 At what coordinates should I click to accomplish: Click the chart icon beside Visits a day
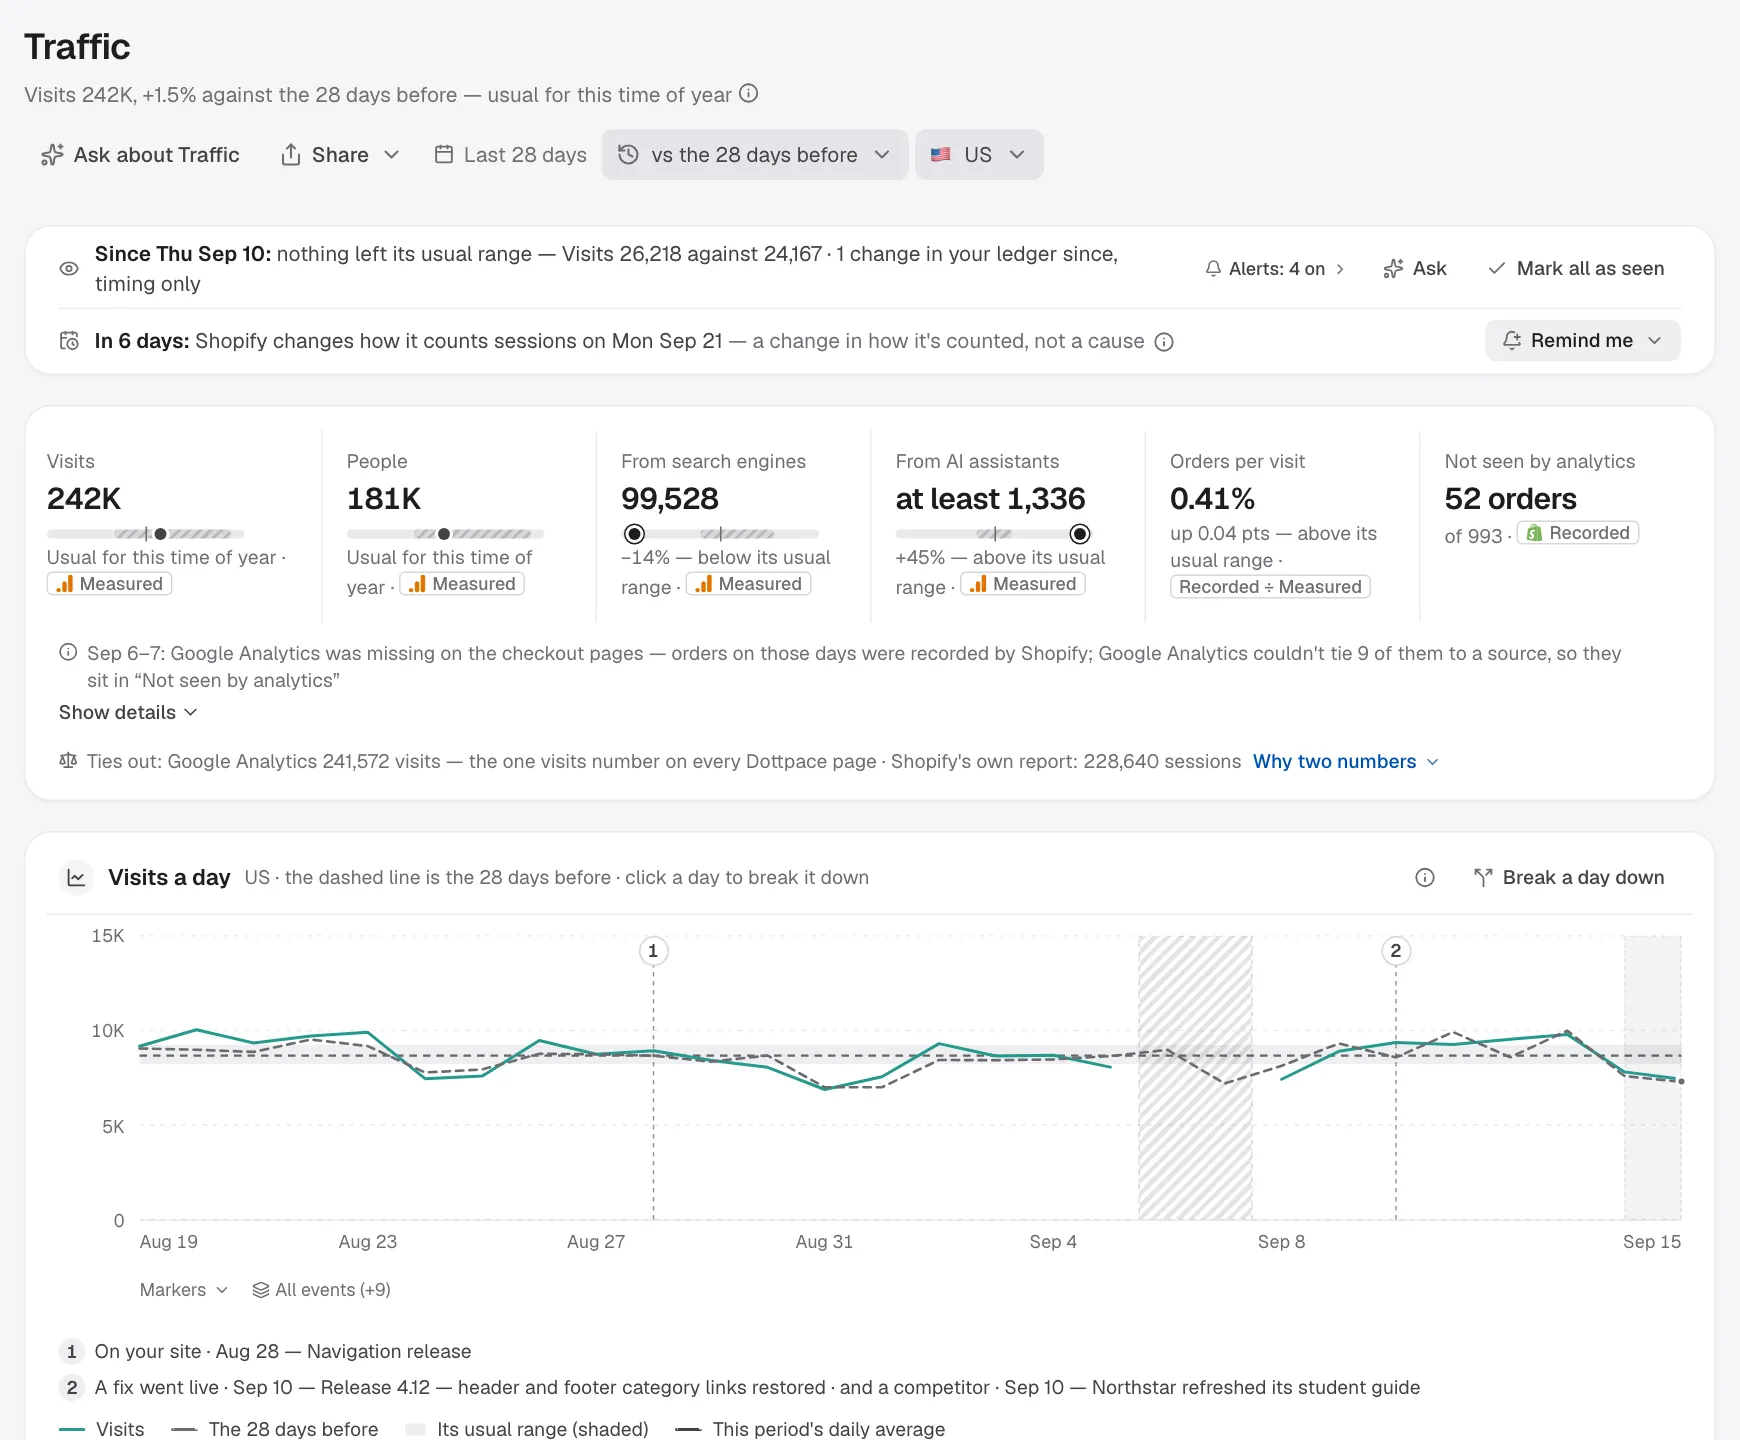click(76, 878)
